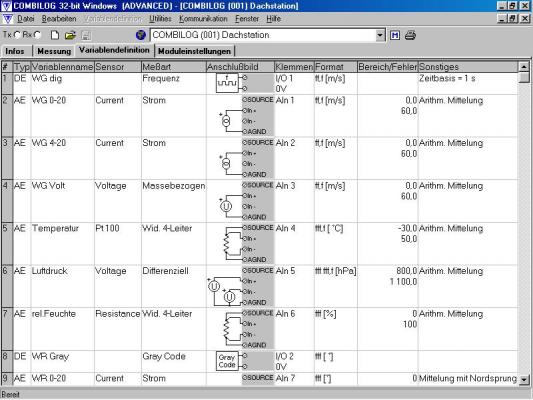
Task: Open the Bearbeiten menu
Action: tap(59, 19)
